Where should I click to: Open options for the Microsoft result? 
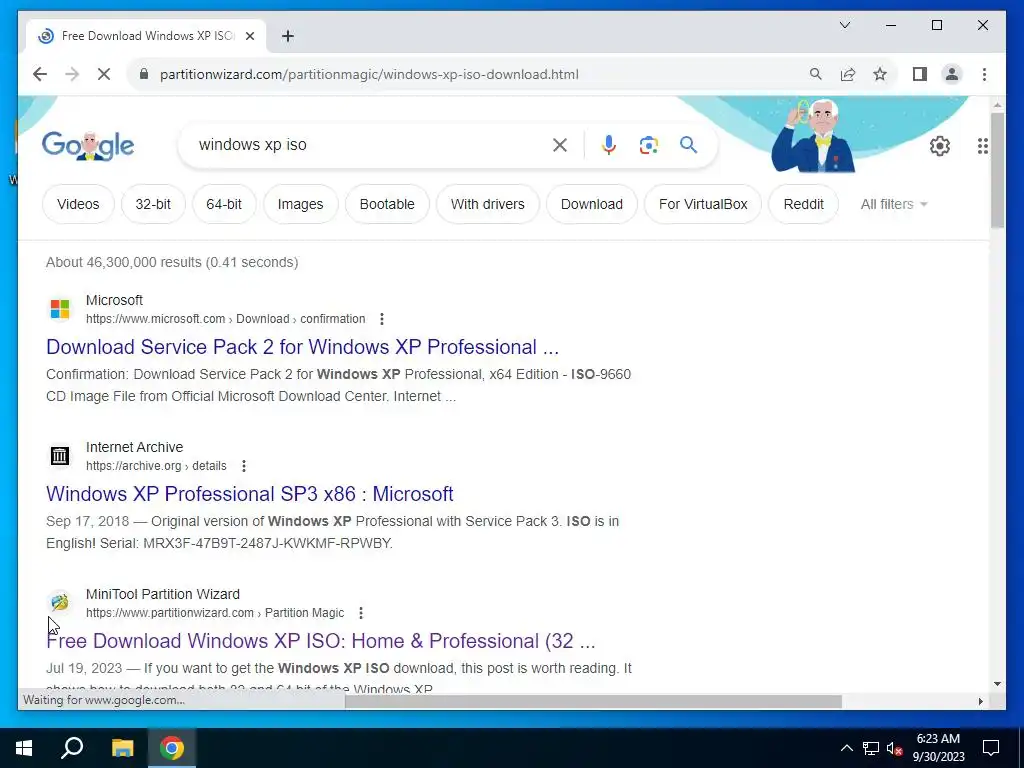pos(382,319)
